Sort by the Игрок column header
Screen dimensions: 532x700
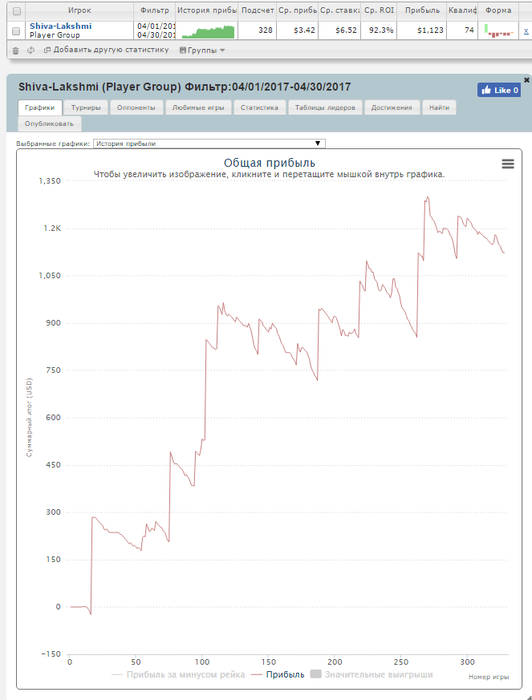coord(79,10)
